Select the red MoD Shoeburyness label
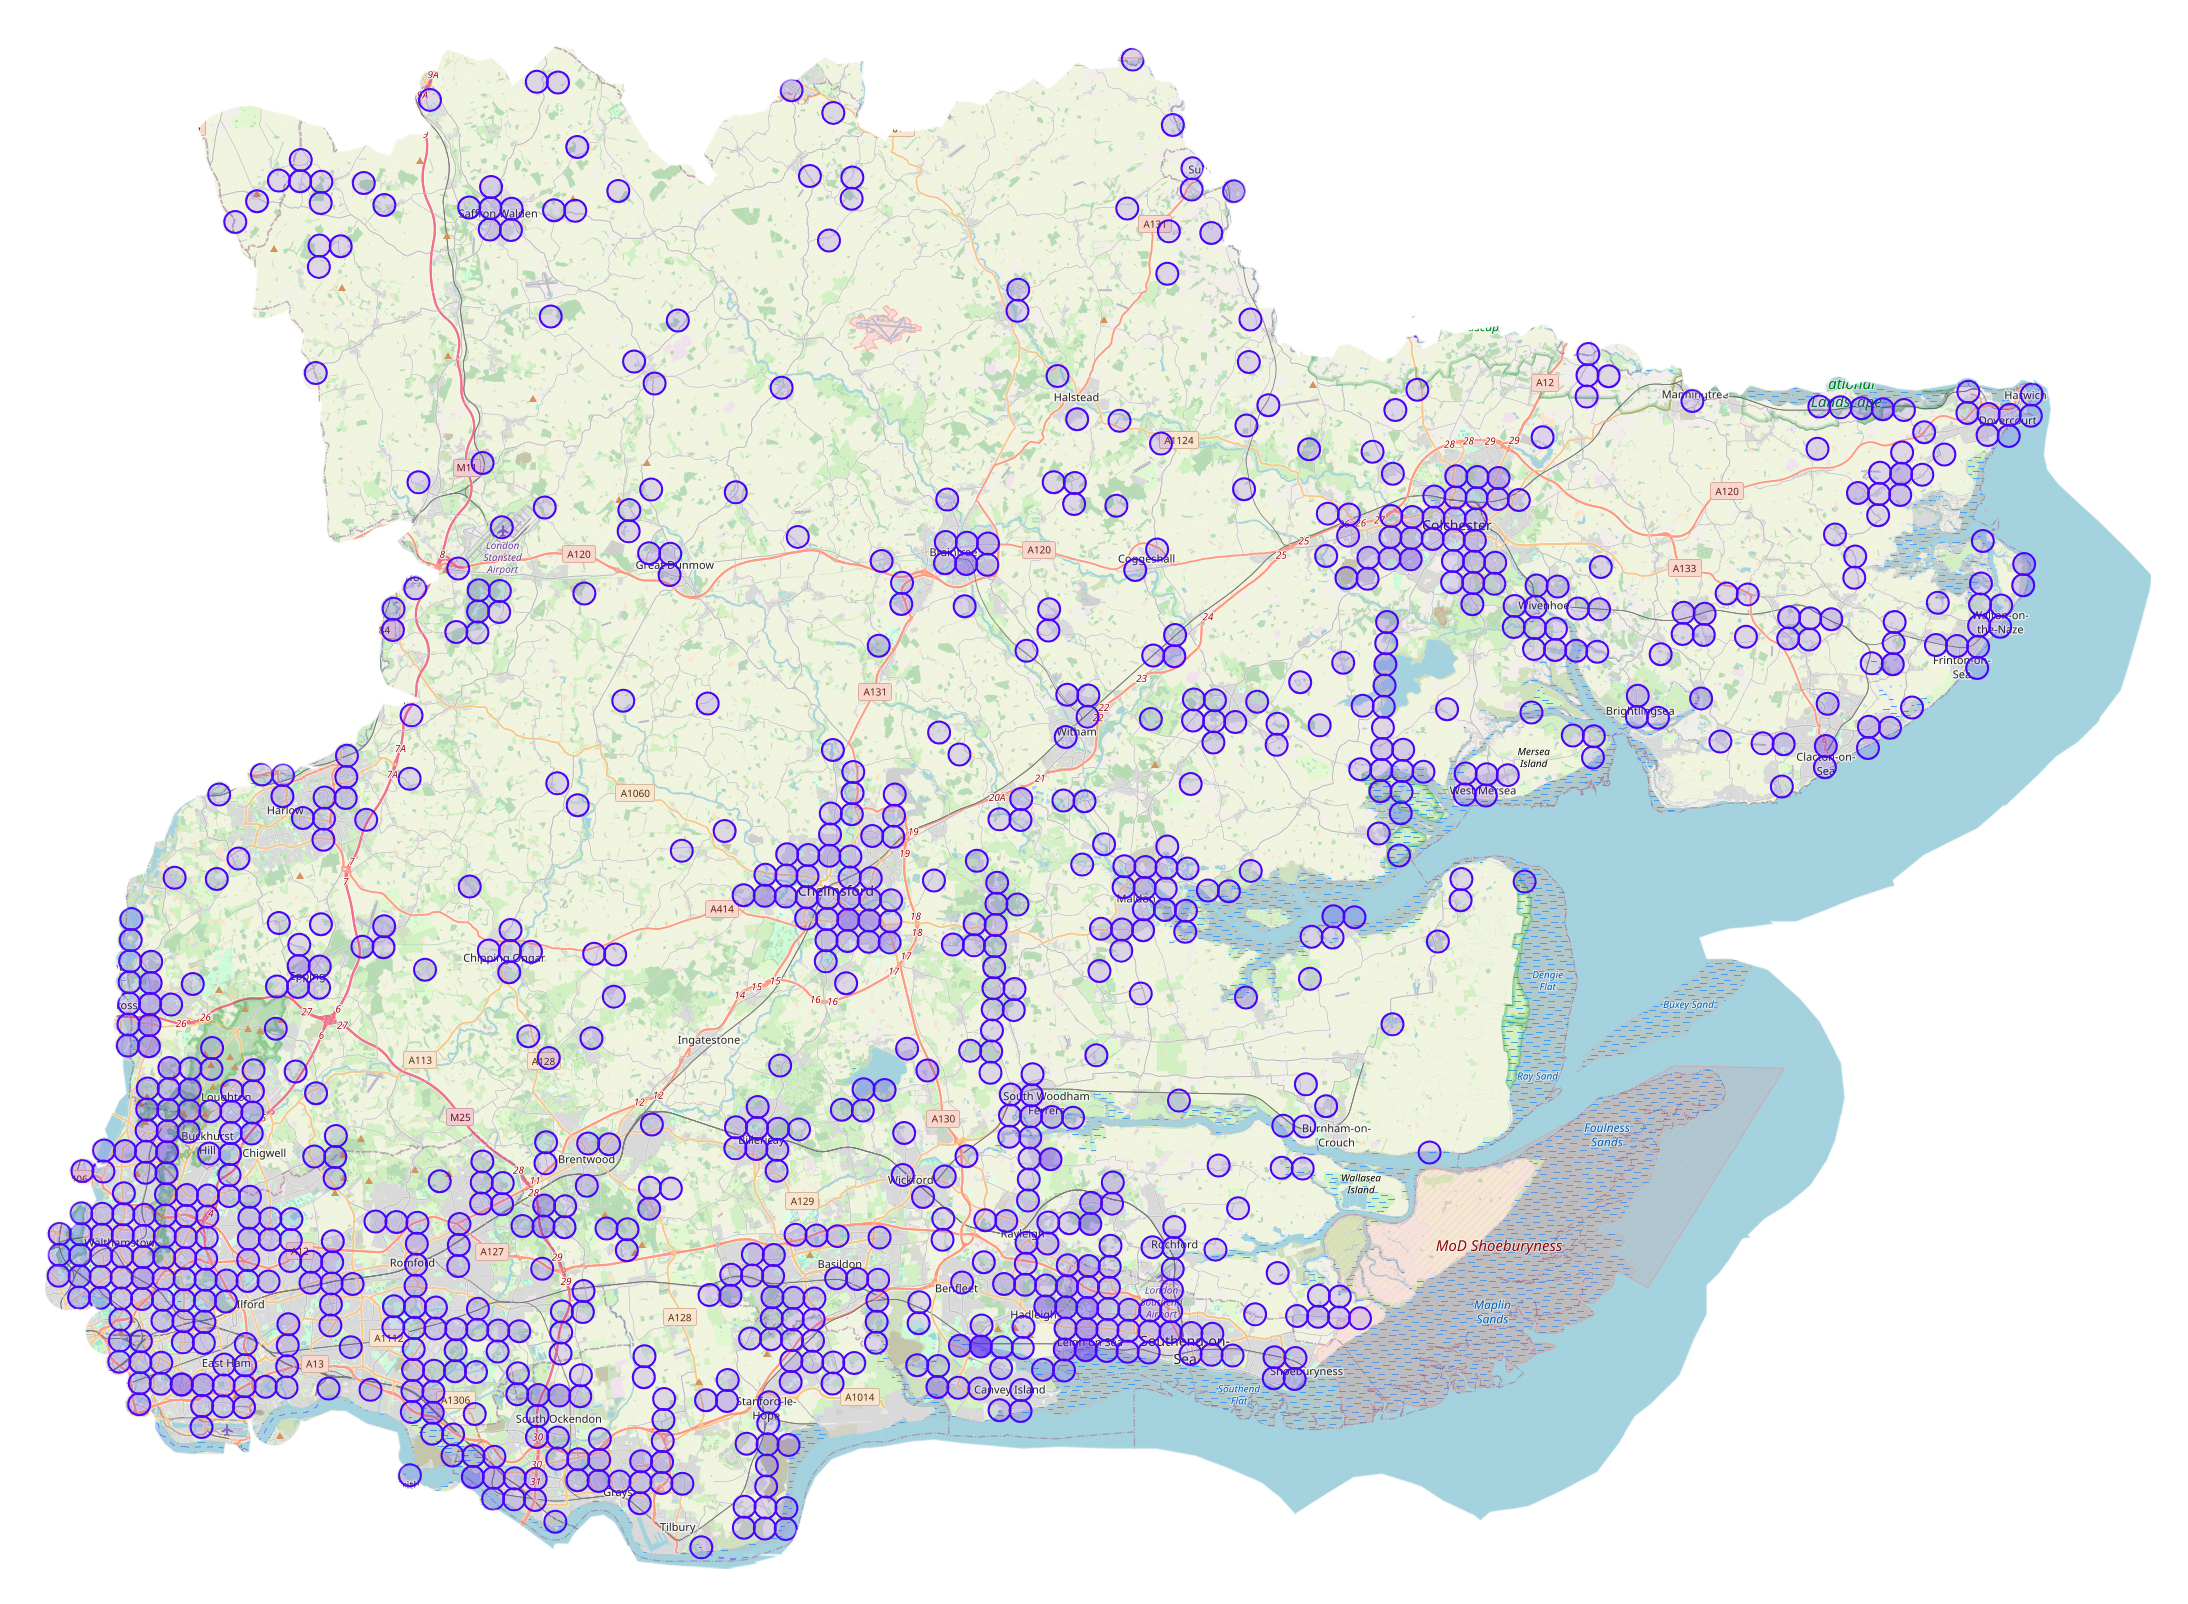The image size is (2188, 1604). 1498,1246
